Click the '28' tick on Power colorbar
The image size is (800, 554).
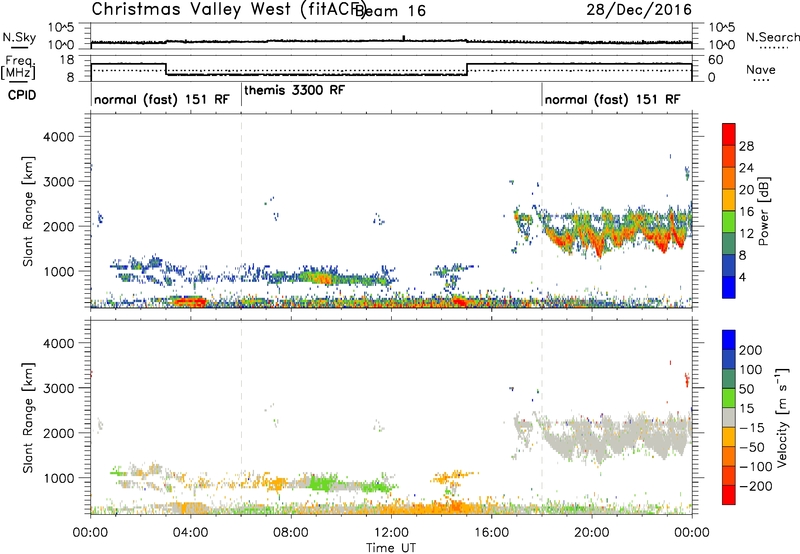(x=746, y=146)
